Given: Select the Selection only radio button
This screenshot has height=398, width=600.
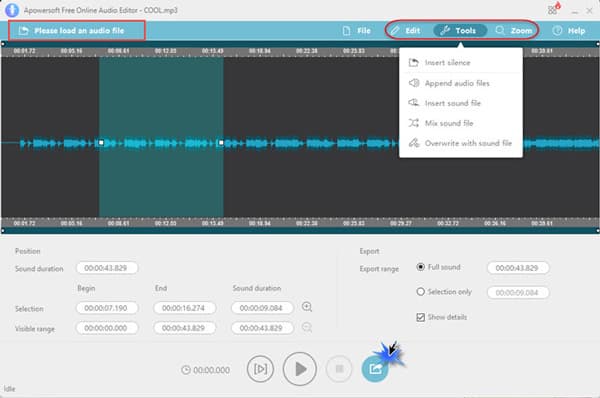Looking at the screenshot, I should [421, 292].
